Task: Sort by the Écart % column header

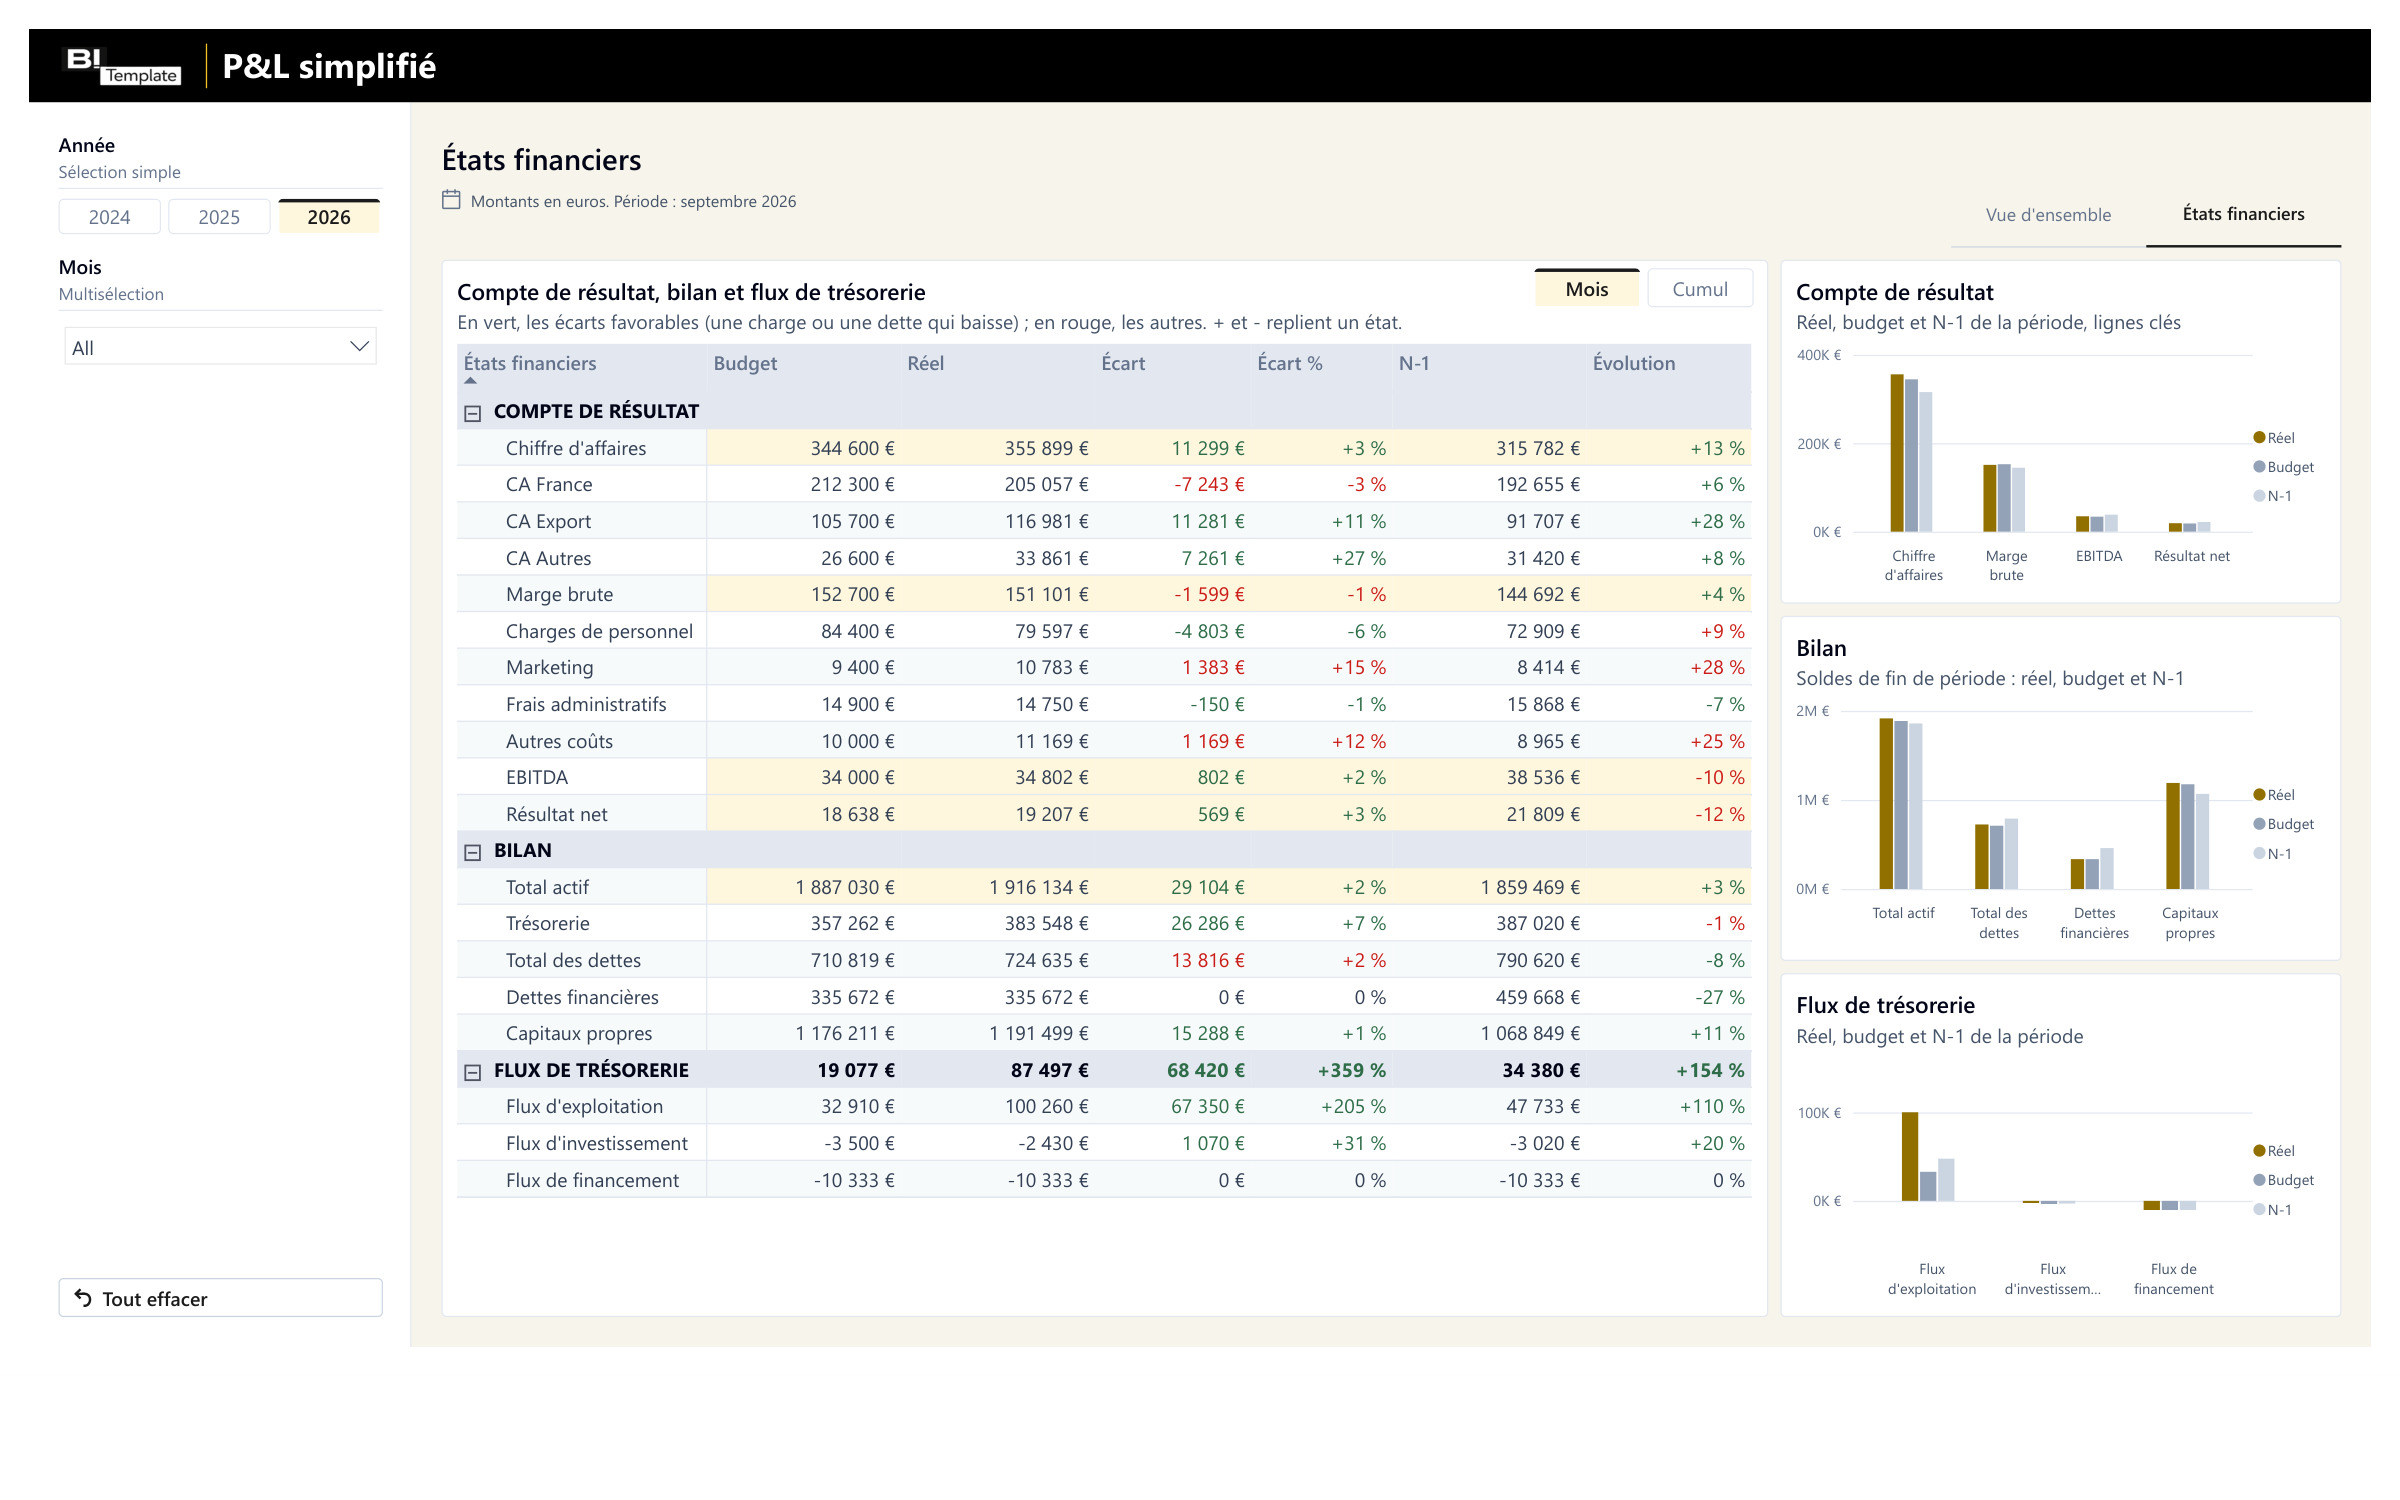Action: pyautogui.click(x=1289, y=363)
